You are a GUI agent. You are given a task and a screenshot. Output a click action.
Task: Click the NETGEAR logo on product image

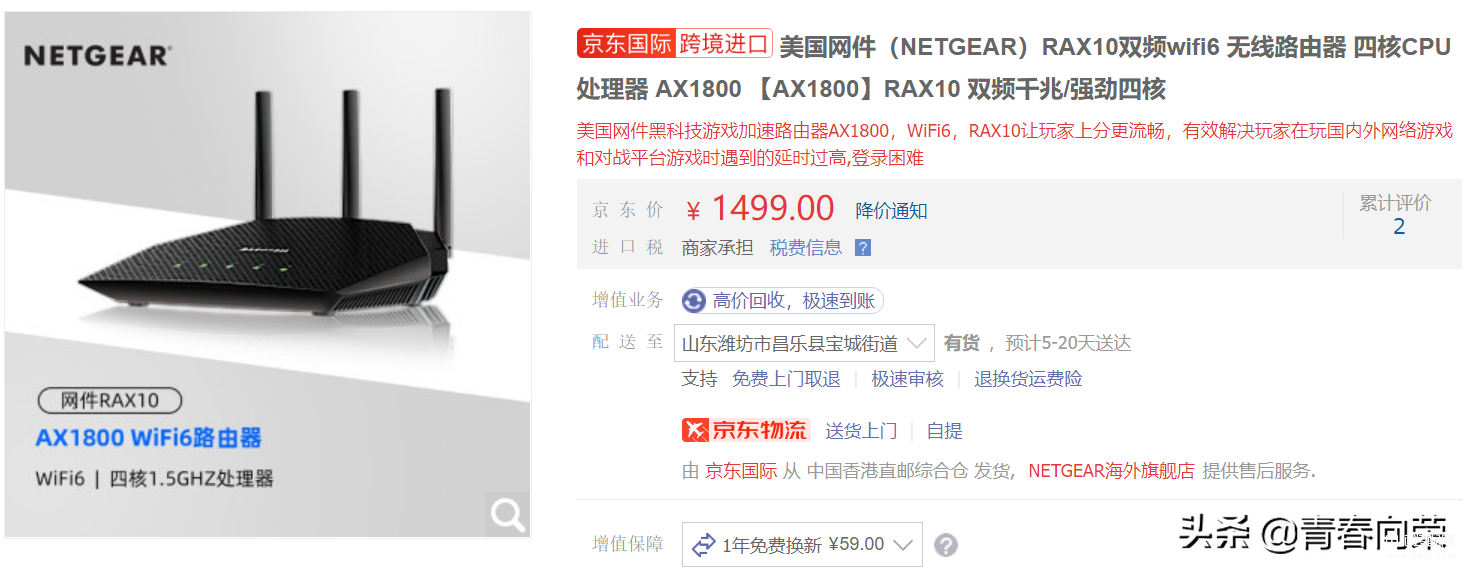point(97,55)
